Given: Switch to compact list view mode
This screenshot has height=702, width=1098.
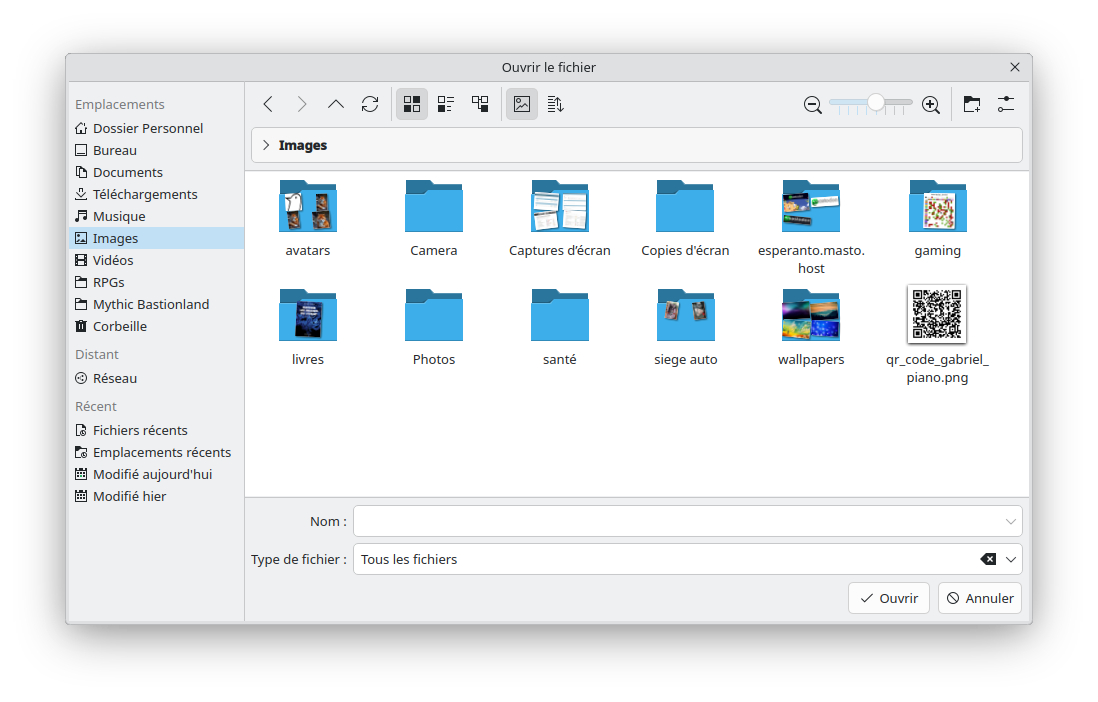Looking at the screenshot, I should coord(446,104).
